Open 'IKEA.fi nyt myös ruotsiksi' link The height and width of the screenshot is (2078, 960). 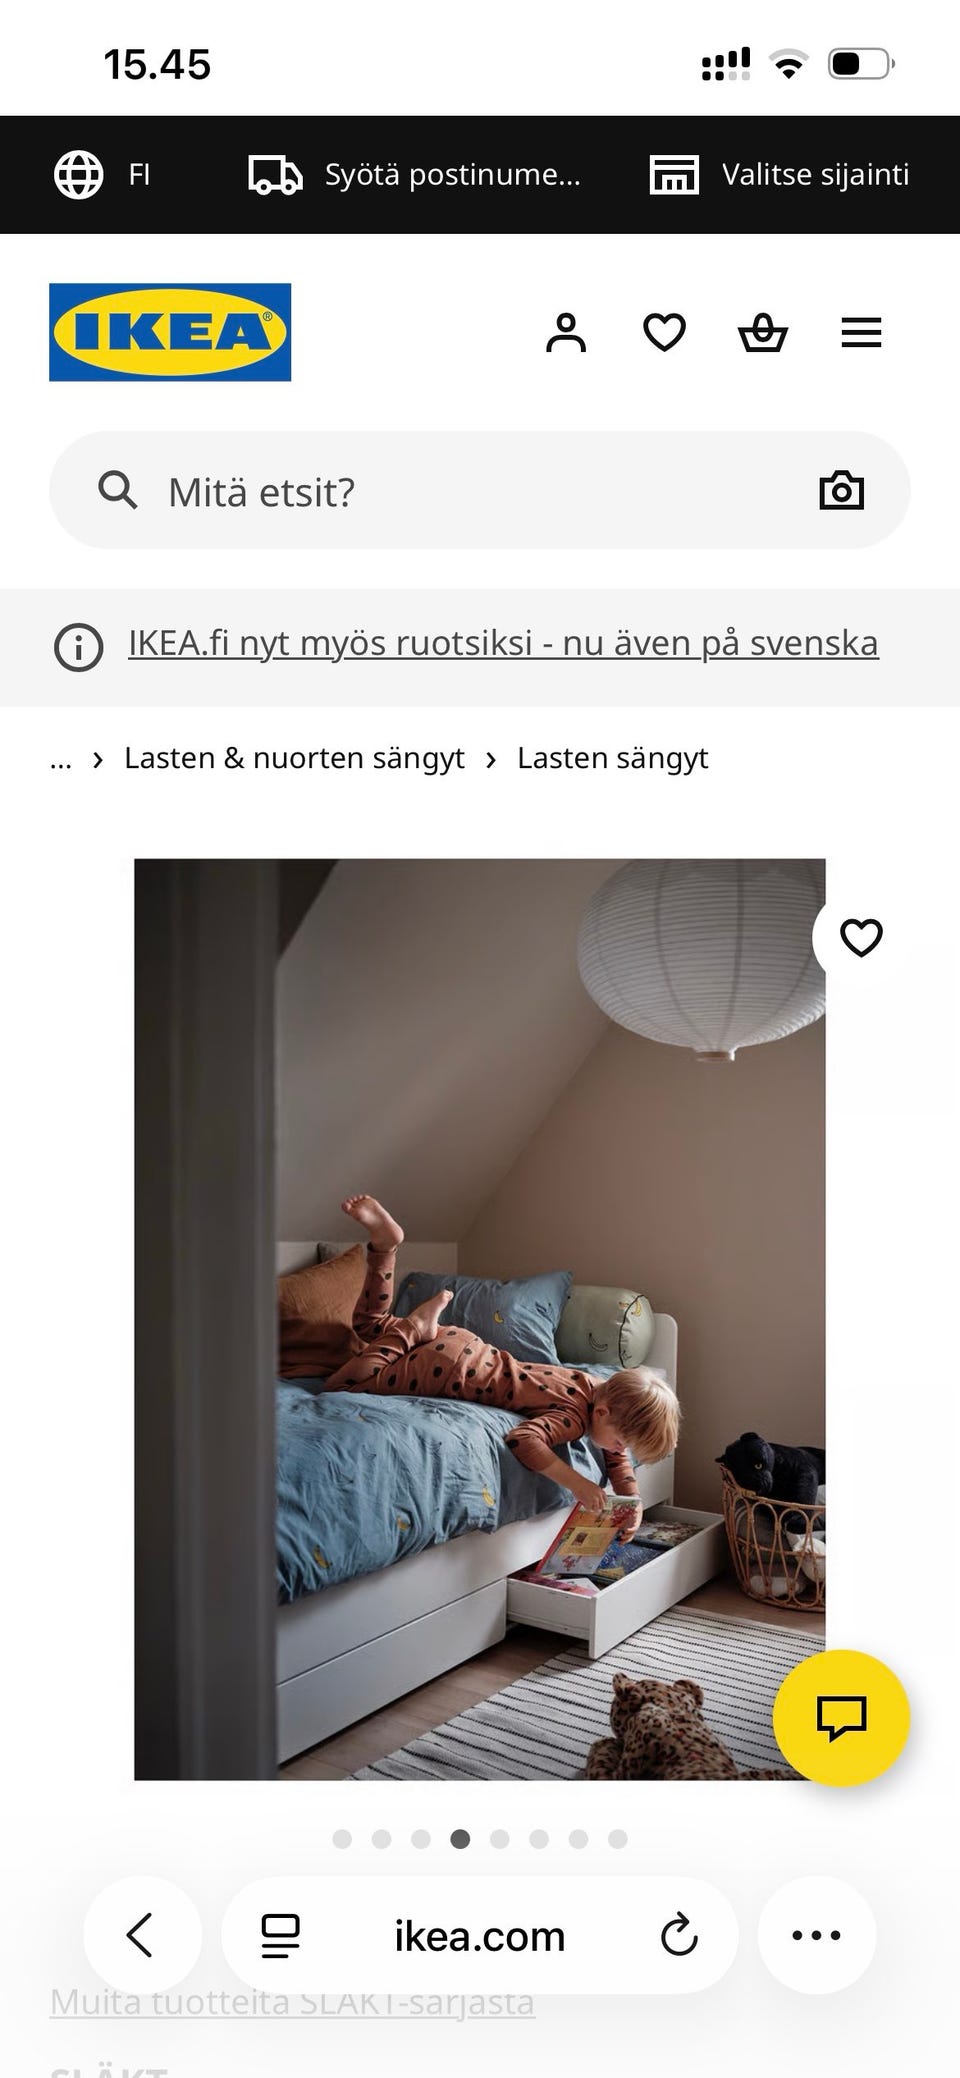click(503, 643)
